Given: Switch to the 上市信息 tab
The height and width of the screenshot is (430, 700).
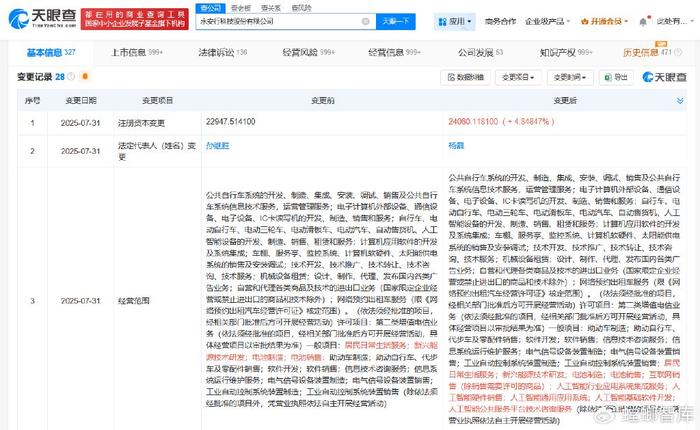Looking at the screenshot, I should click(137, 53).
